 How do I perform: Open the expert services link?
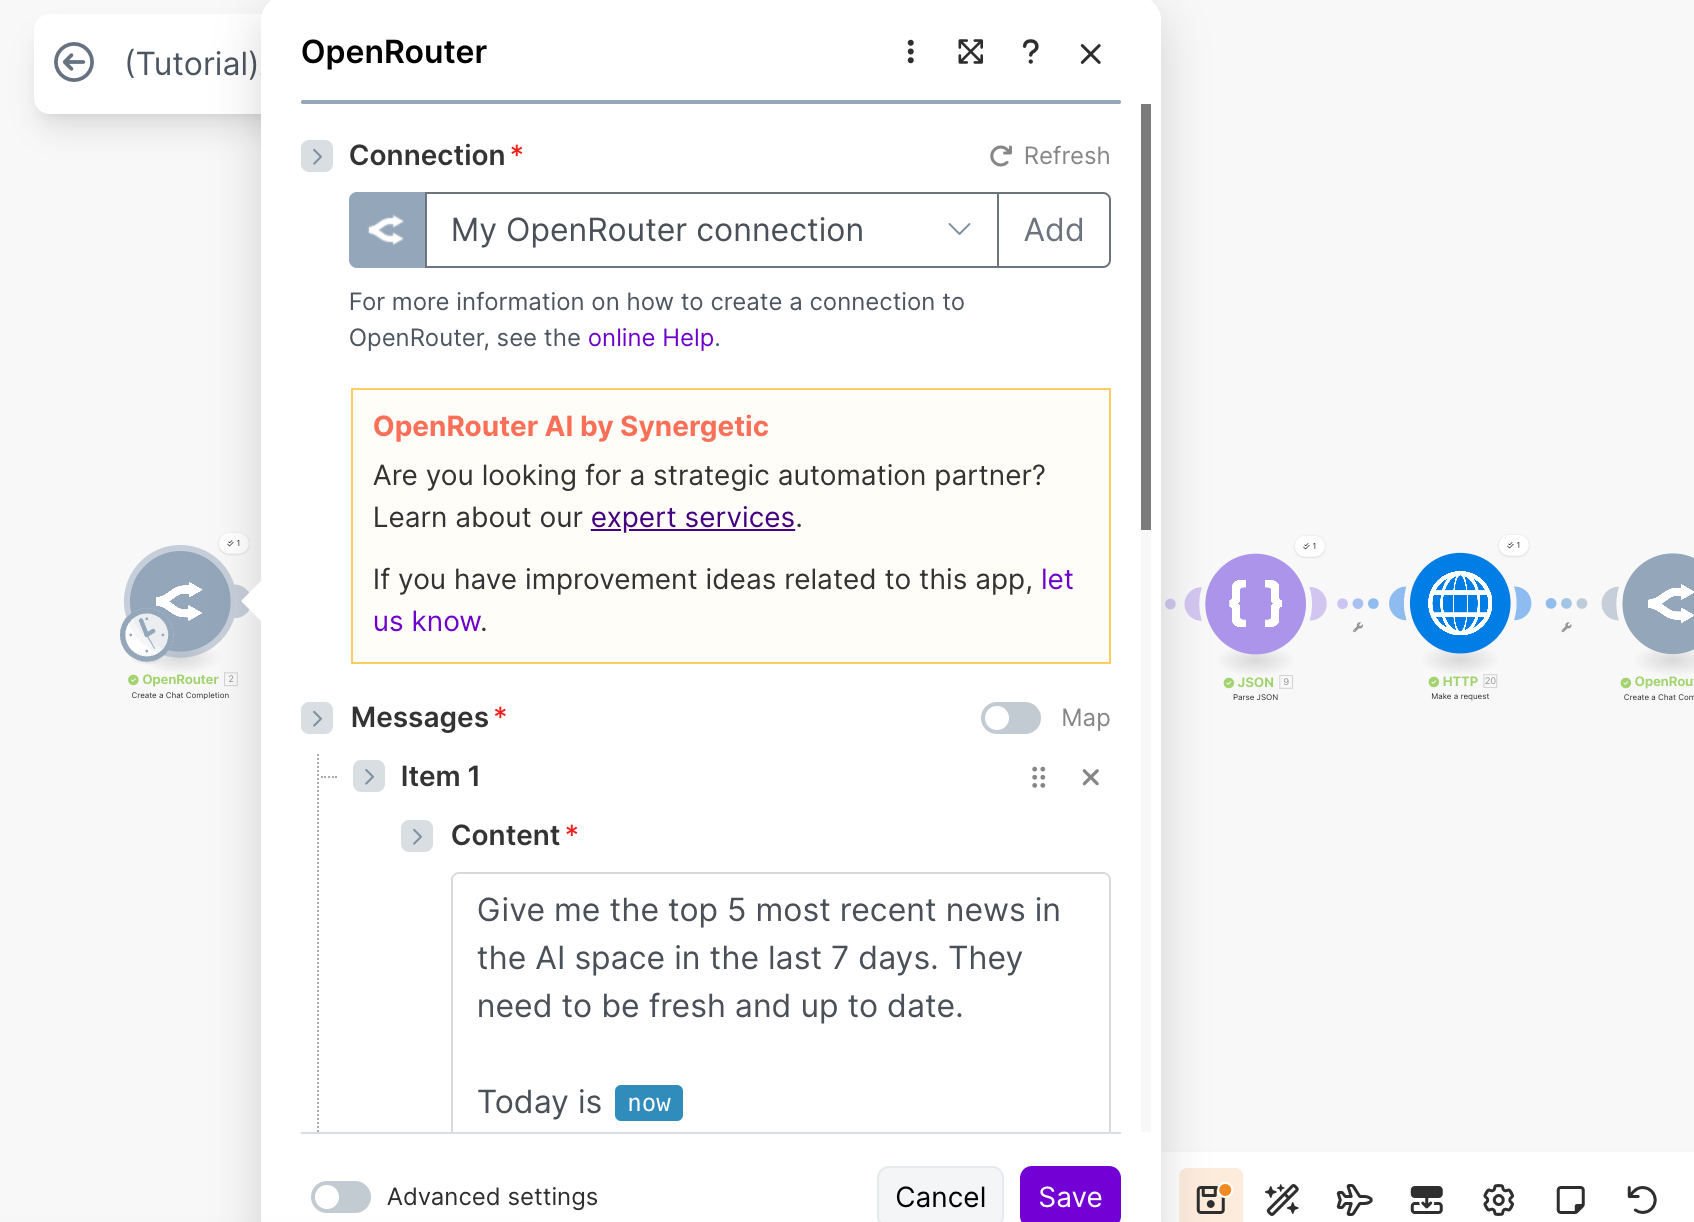click(692, 517)
